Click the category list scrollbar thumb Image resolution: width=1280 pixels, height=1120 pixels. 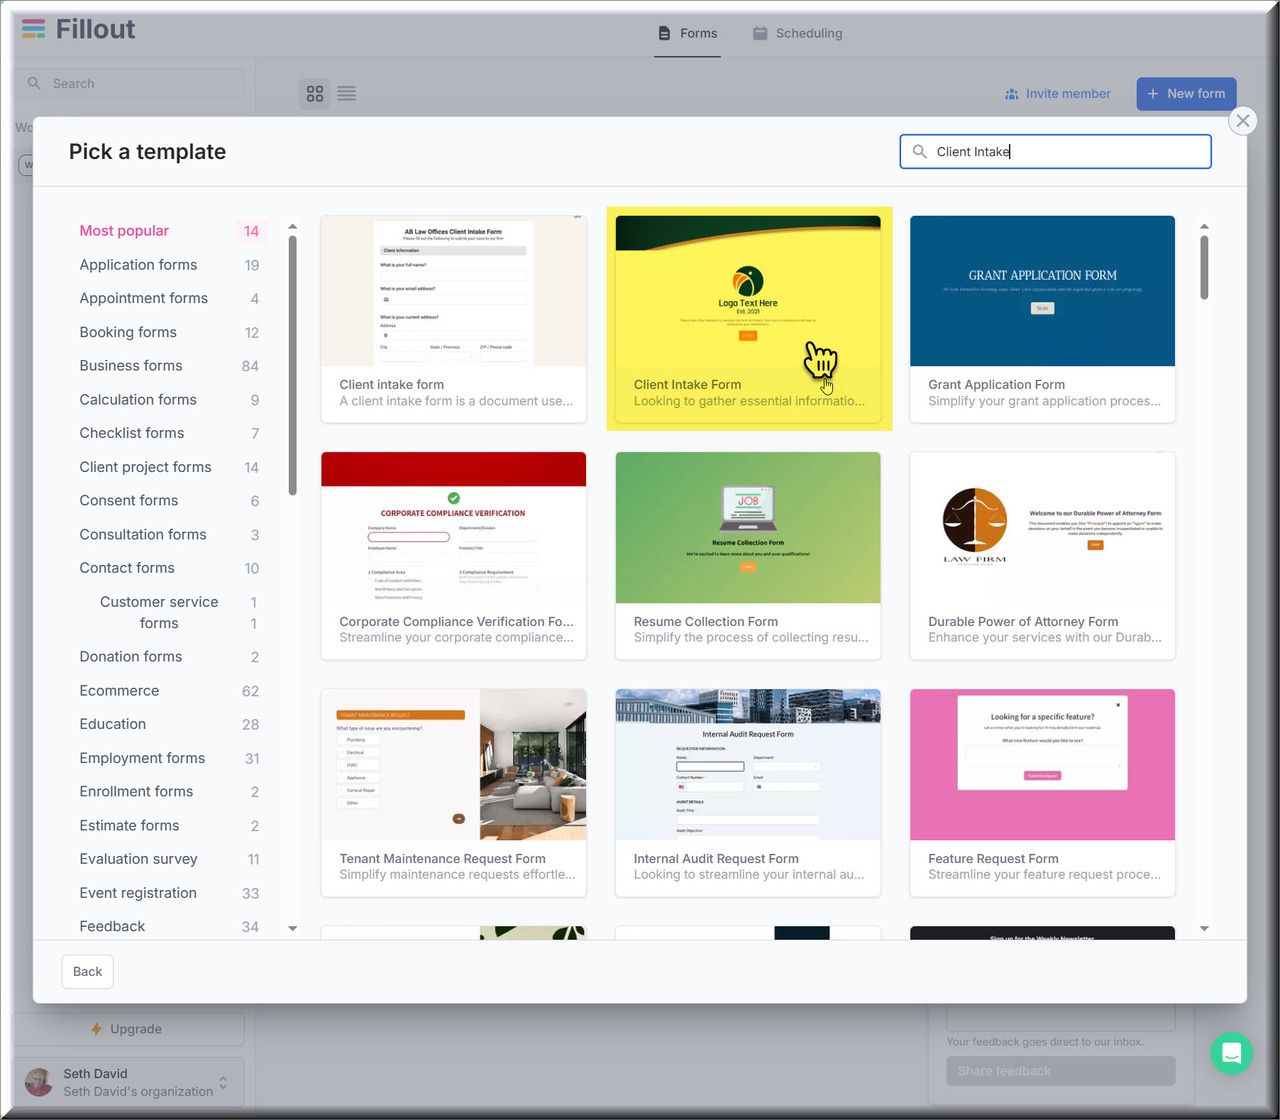pyautogui.click(x=292, y=365)
